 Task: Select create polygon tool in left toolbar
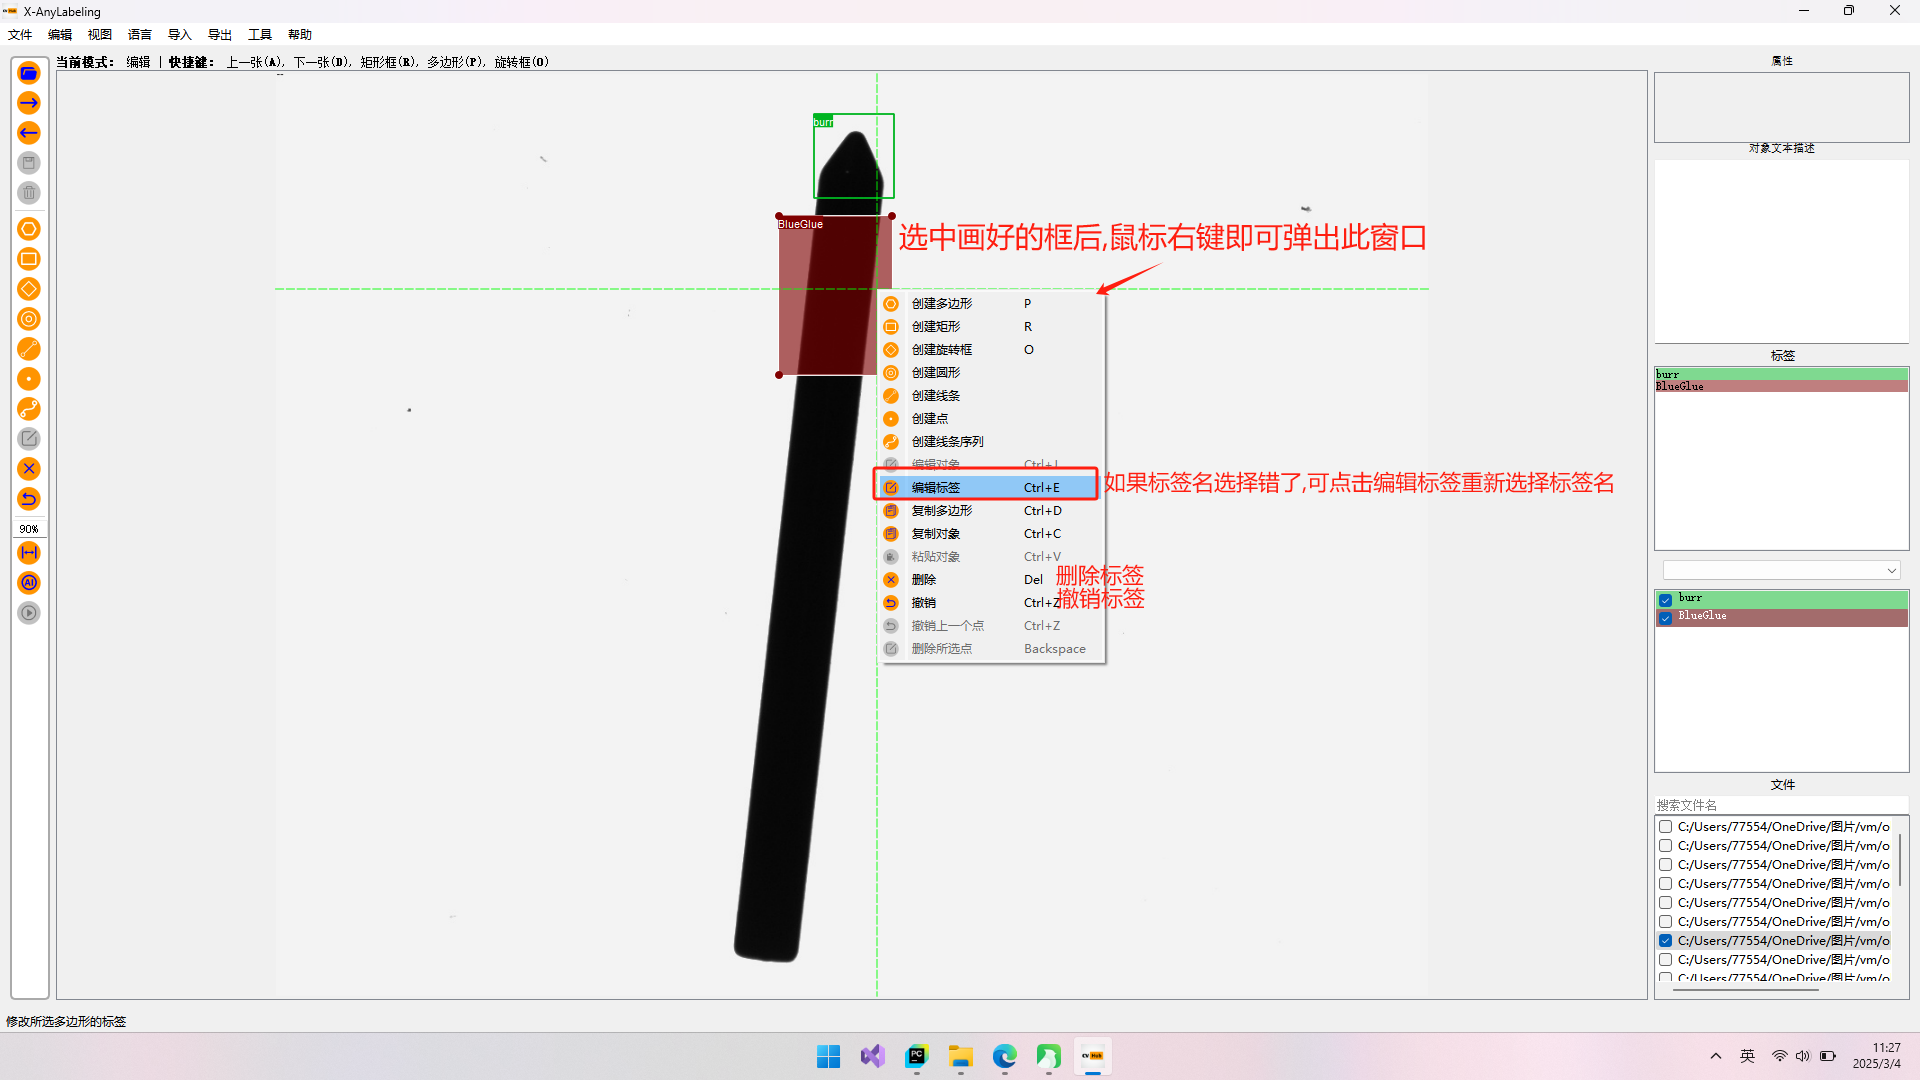29,229
